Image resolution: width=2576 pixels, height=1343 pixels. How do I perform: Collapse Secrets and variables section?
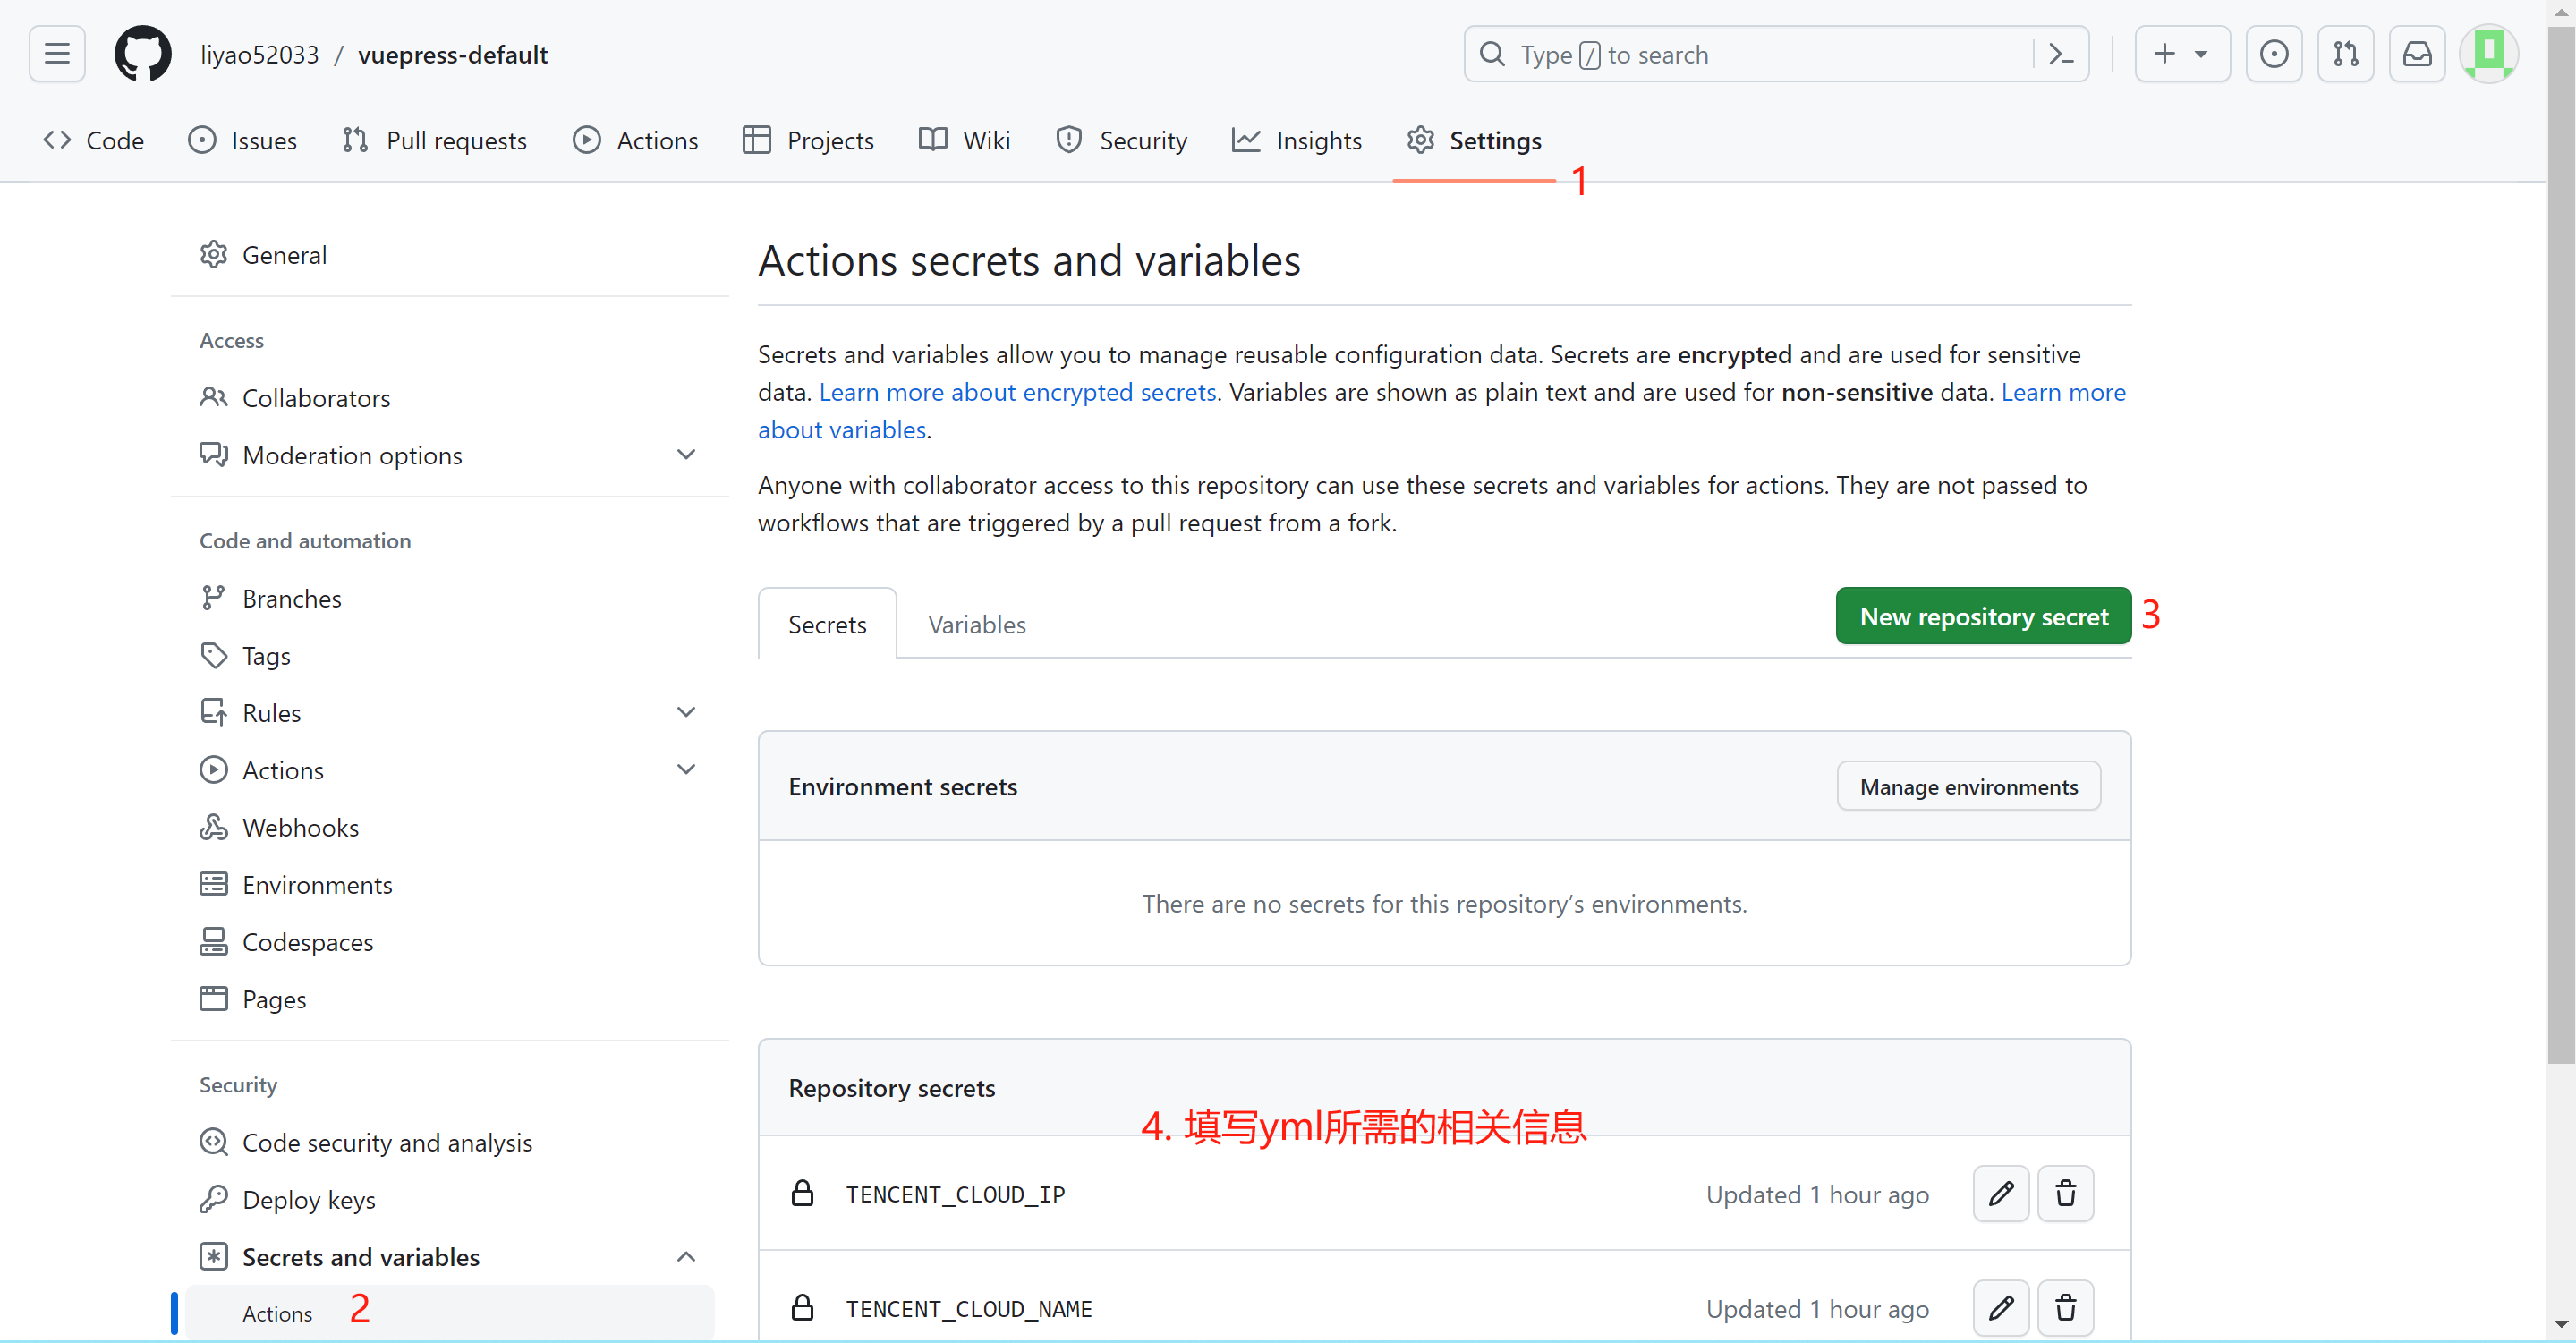[686, 1256]
